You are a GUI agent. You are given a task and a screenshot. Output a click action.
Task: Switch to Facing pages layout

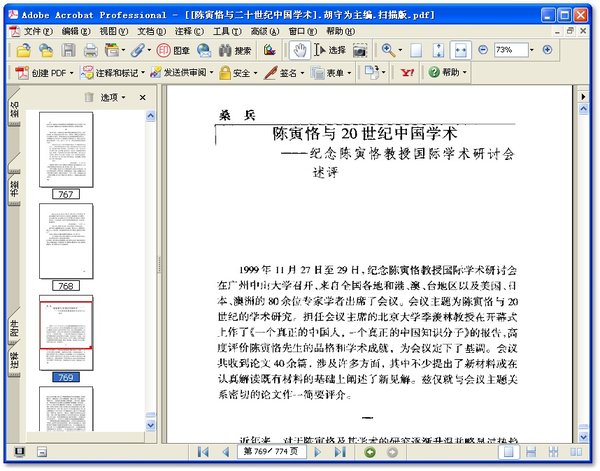point(576,453)
